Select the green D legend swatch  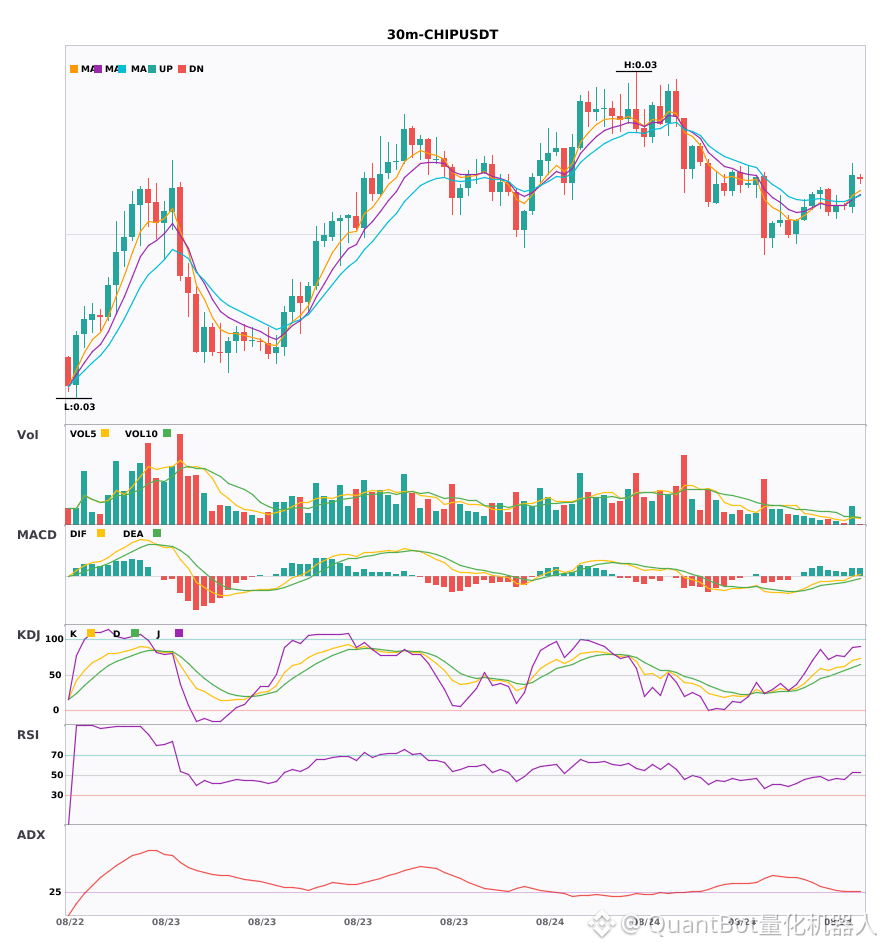(134, 633)
